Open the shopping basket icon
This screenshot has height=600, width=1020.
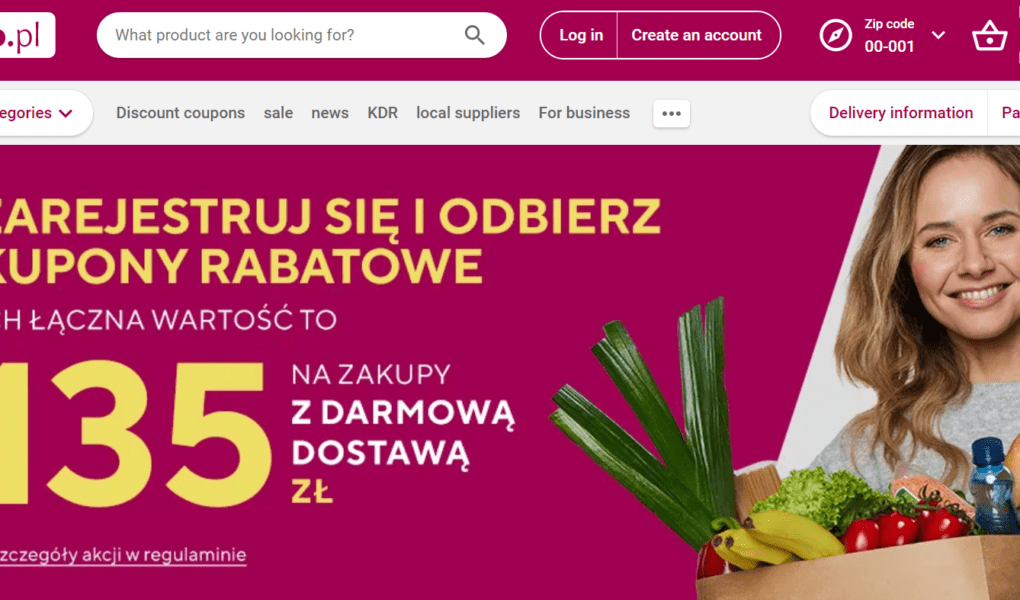[x=989, y=36]
